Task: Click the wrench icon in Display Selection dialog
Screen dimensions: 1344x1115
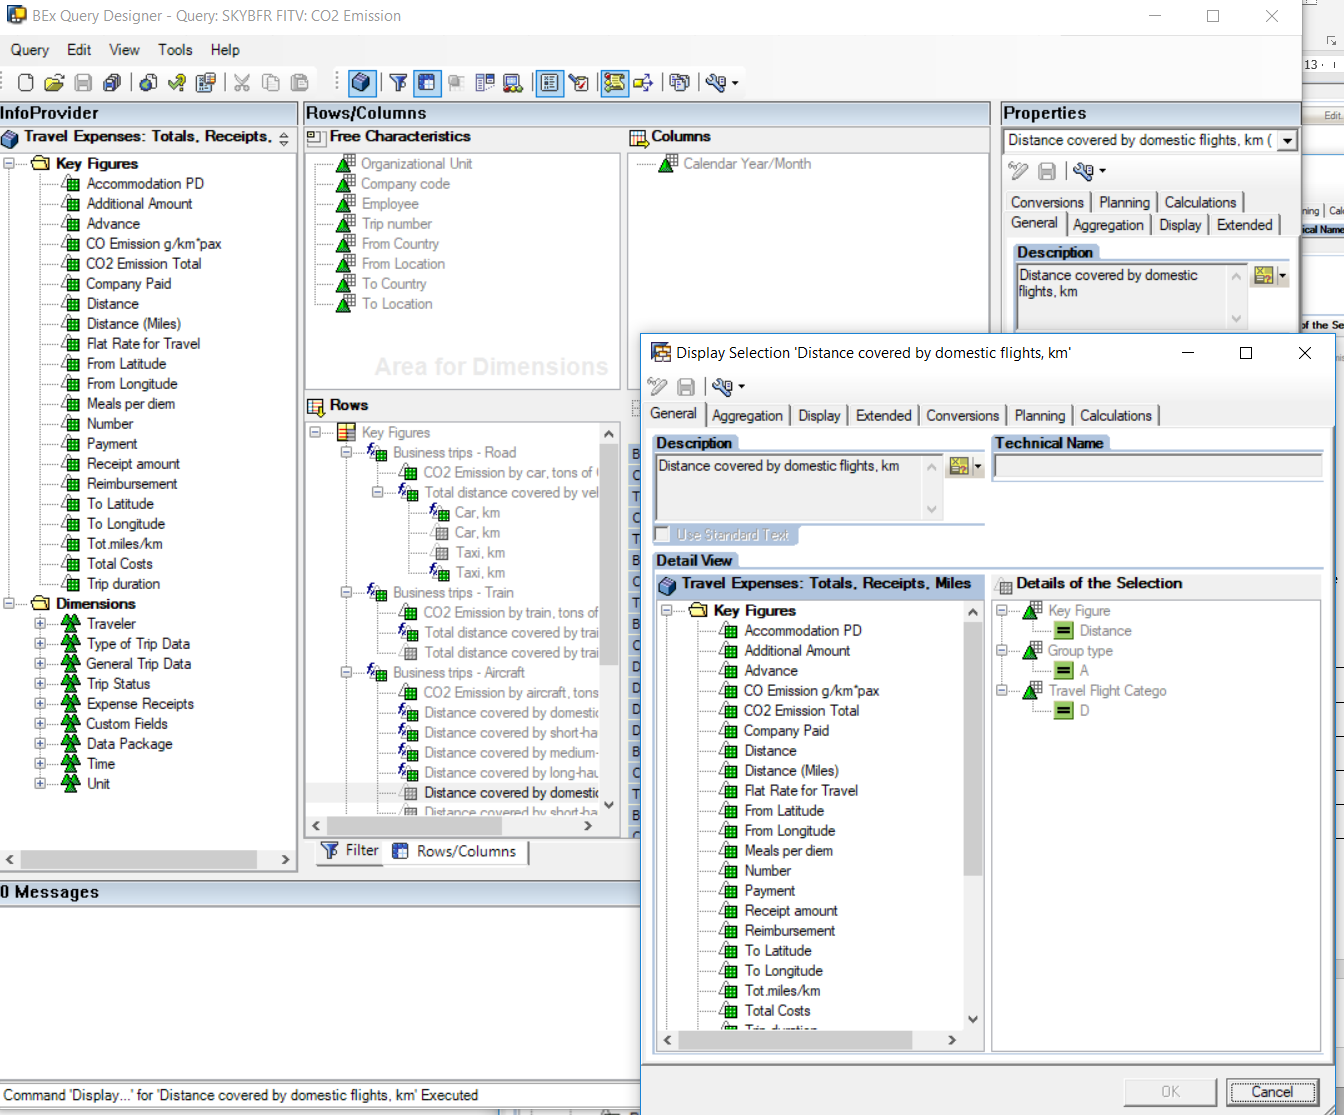Action: click(722, 387)
